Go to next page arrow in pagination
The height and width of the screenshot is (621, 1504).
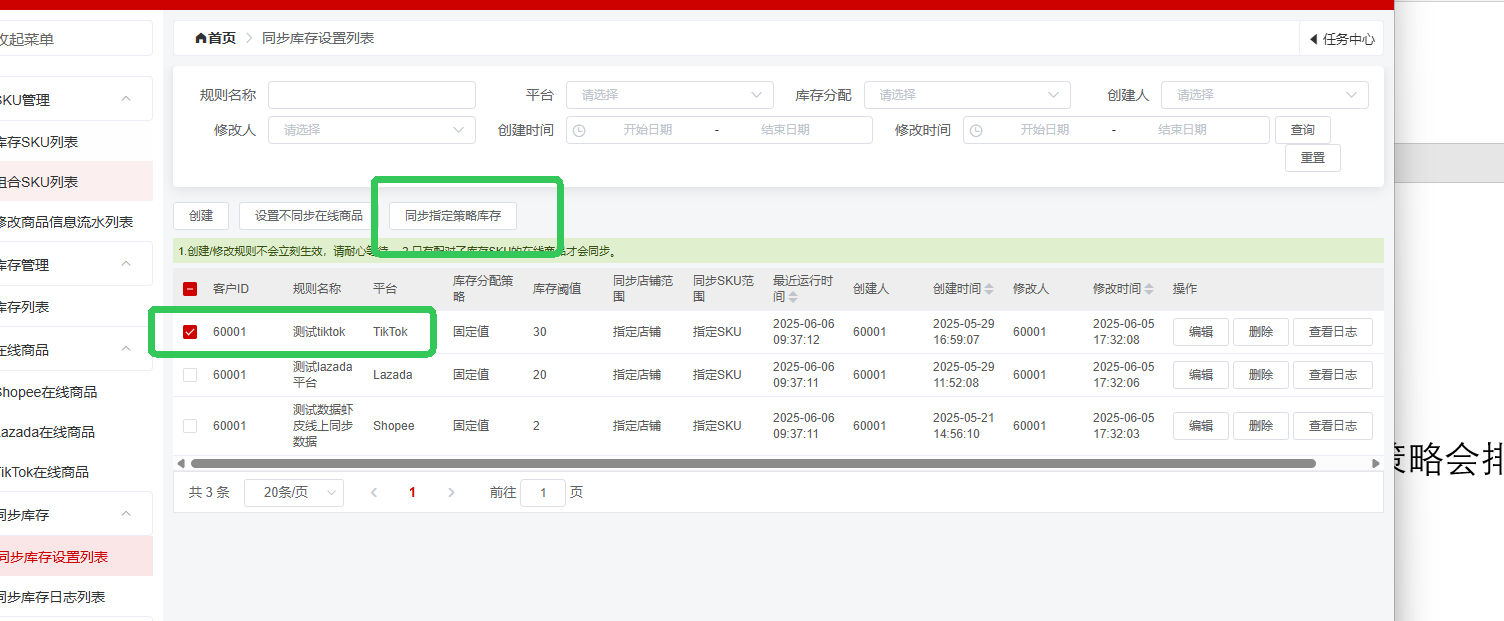point(451,493)
